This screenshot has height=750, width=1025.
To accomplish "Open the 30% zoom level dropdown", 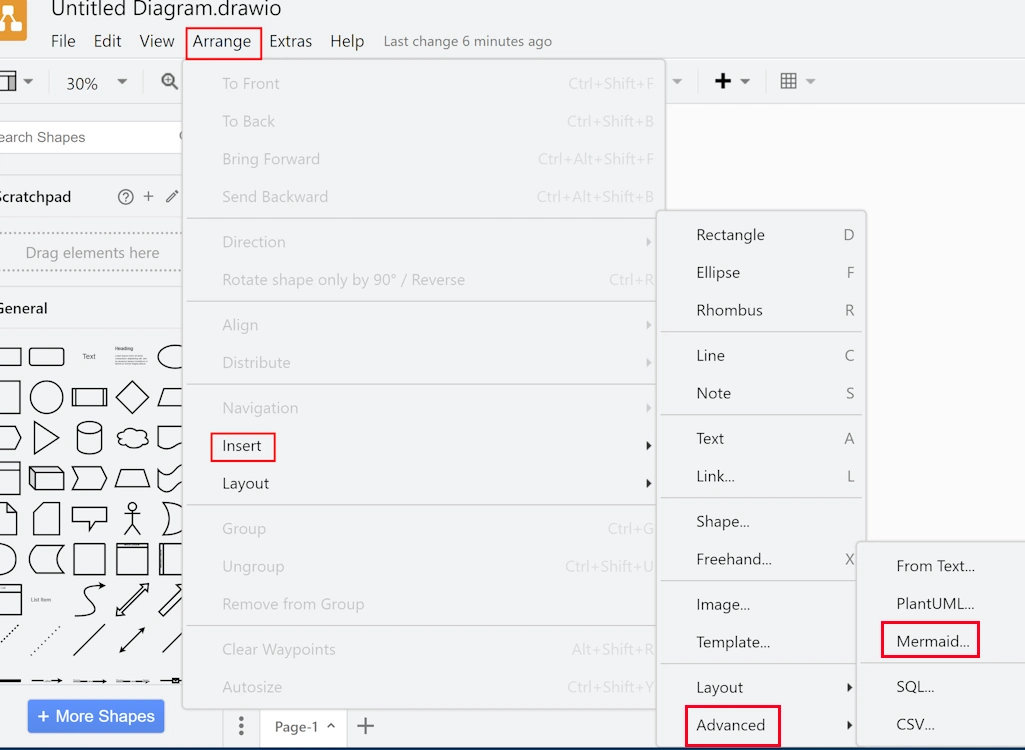I will tap(96, 83).
